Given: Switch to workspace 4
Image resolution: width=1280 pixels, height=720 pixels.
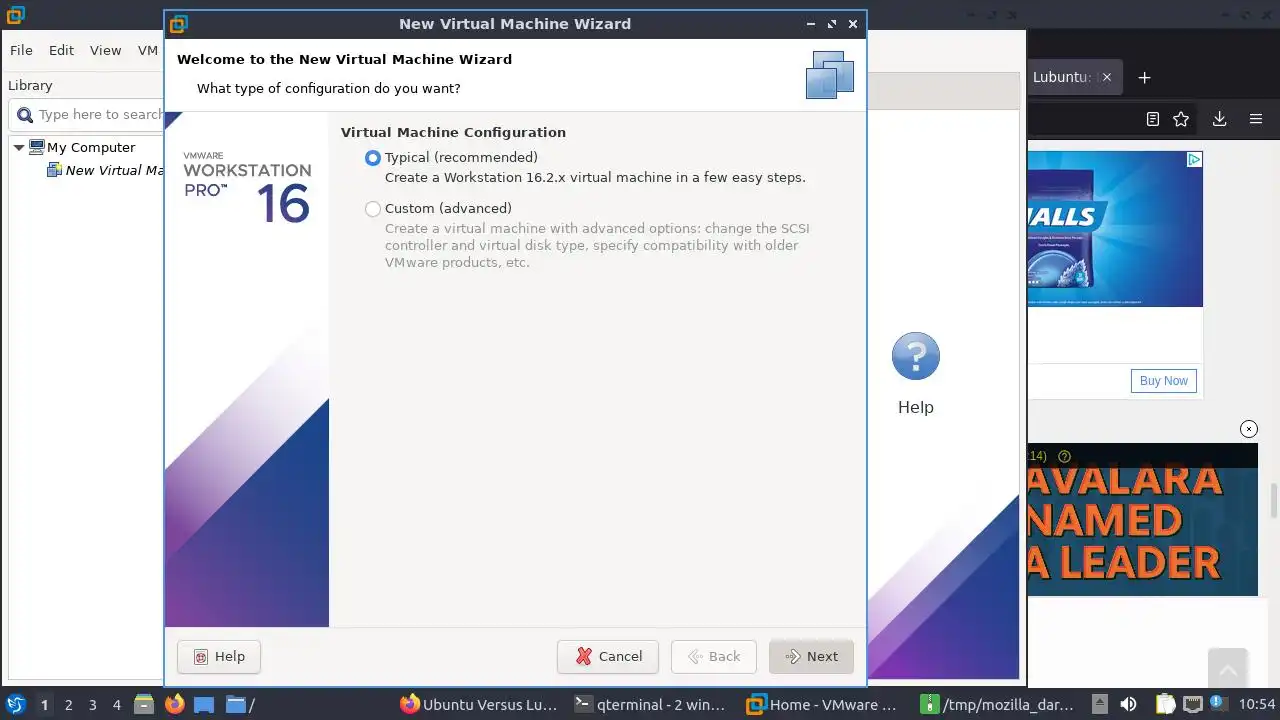Looking at the screenshot, I should point(116,705).
